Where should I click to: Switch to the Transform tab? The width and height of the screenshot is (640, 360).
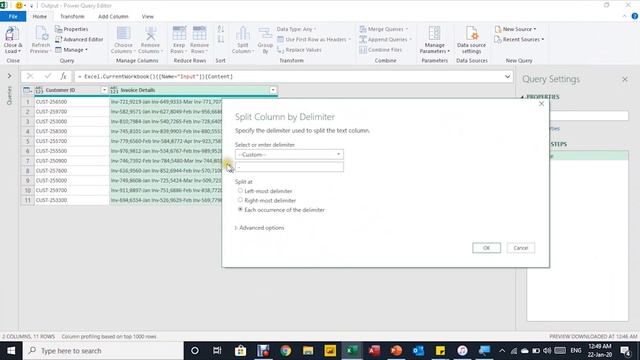tap(72, 16)
